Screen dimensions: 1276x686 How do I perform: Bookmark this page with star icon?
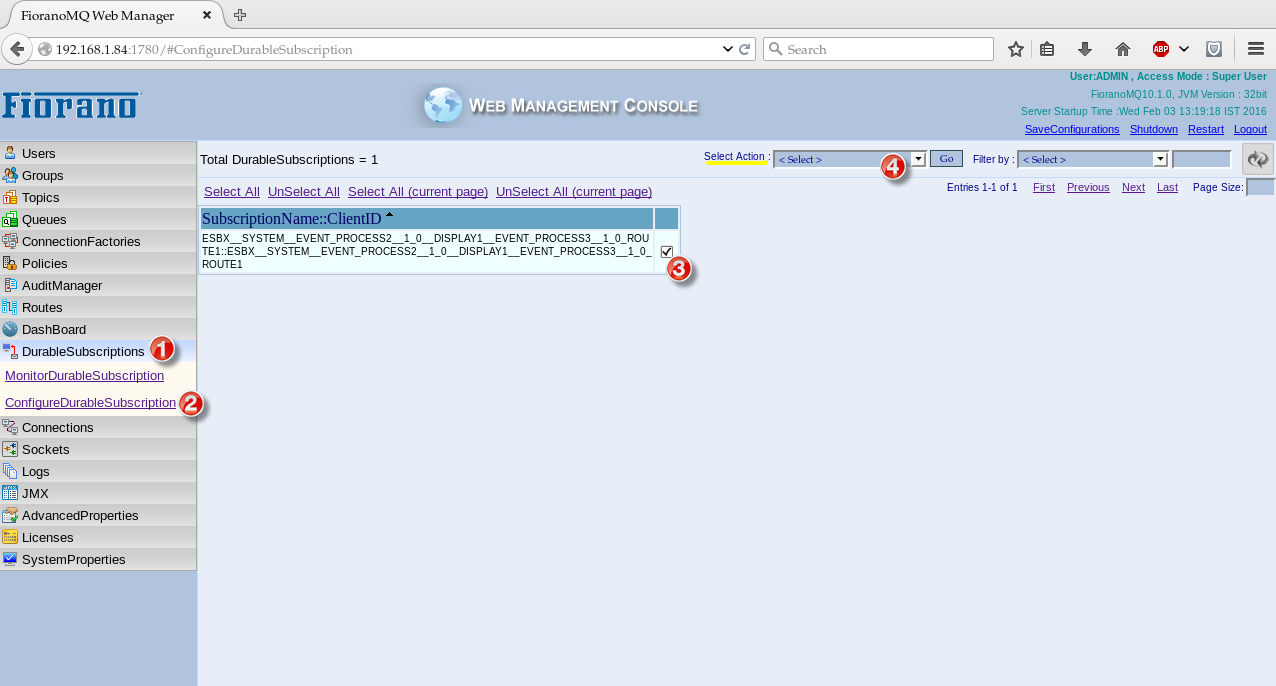(x=1016, y=49)
